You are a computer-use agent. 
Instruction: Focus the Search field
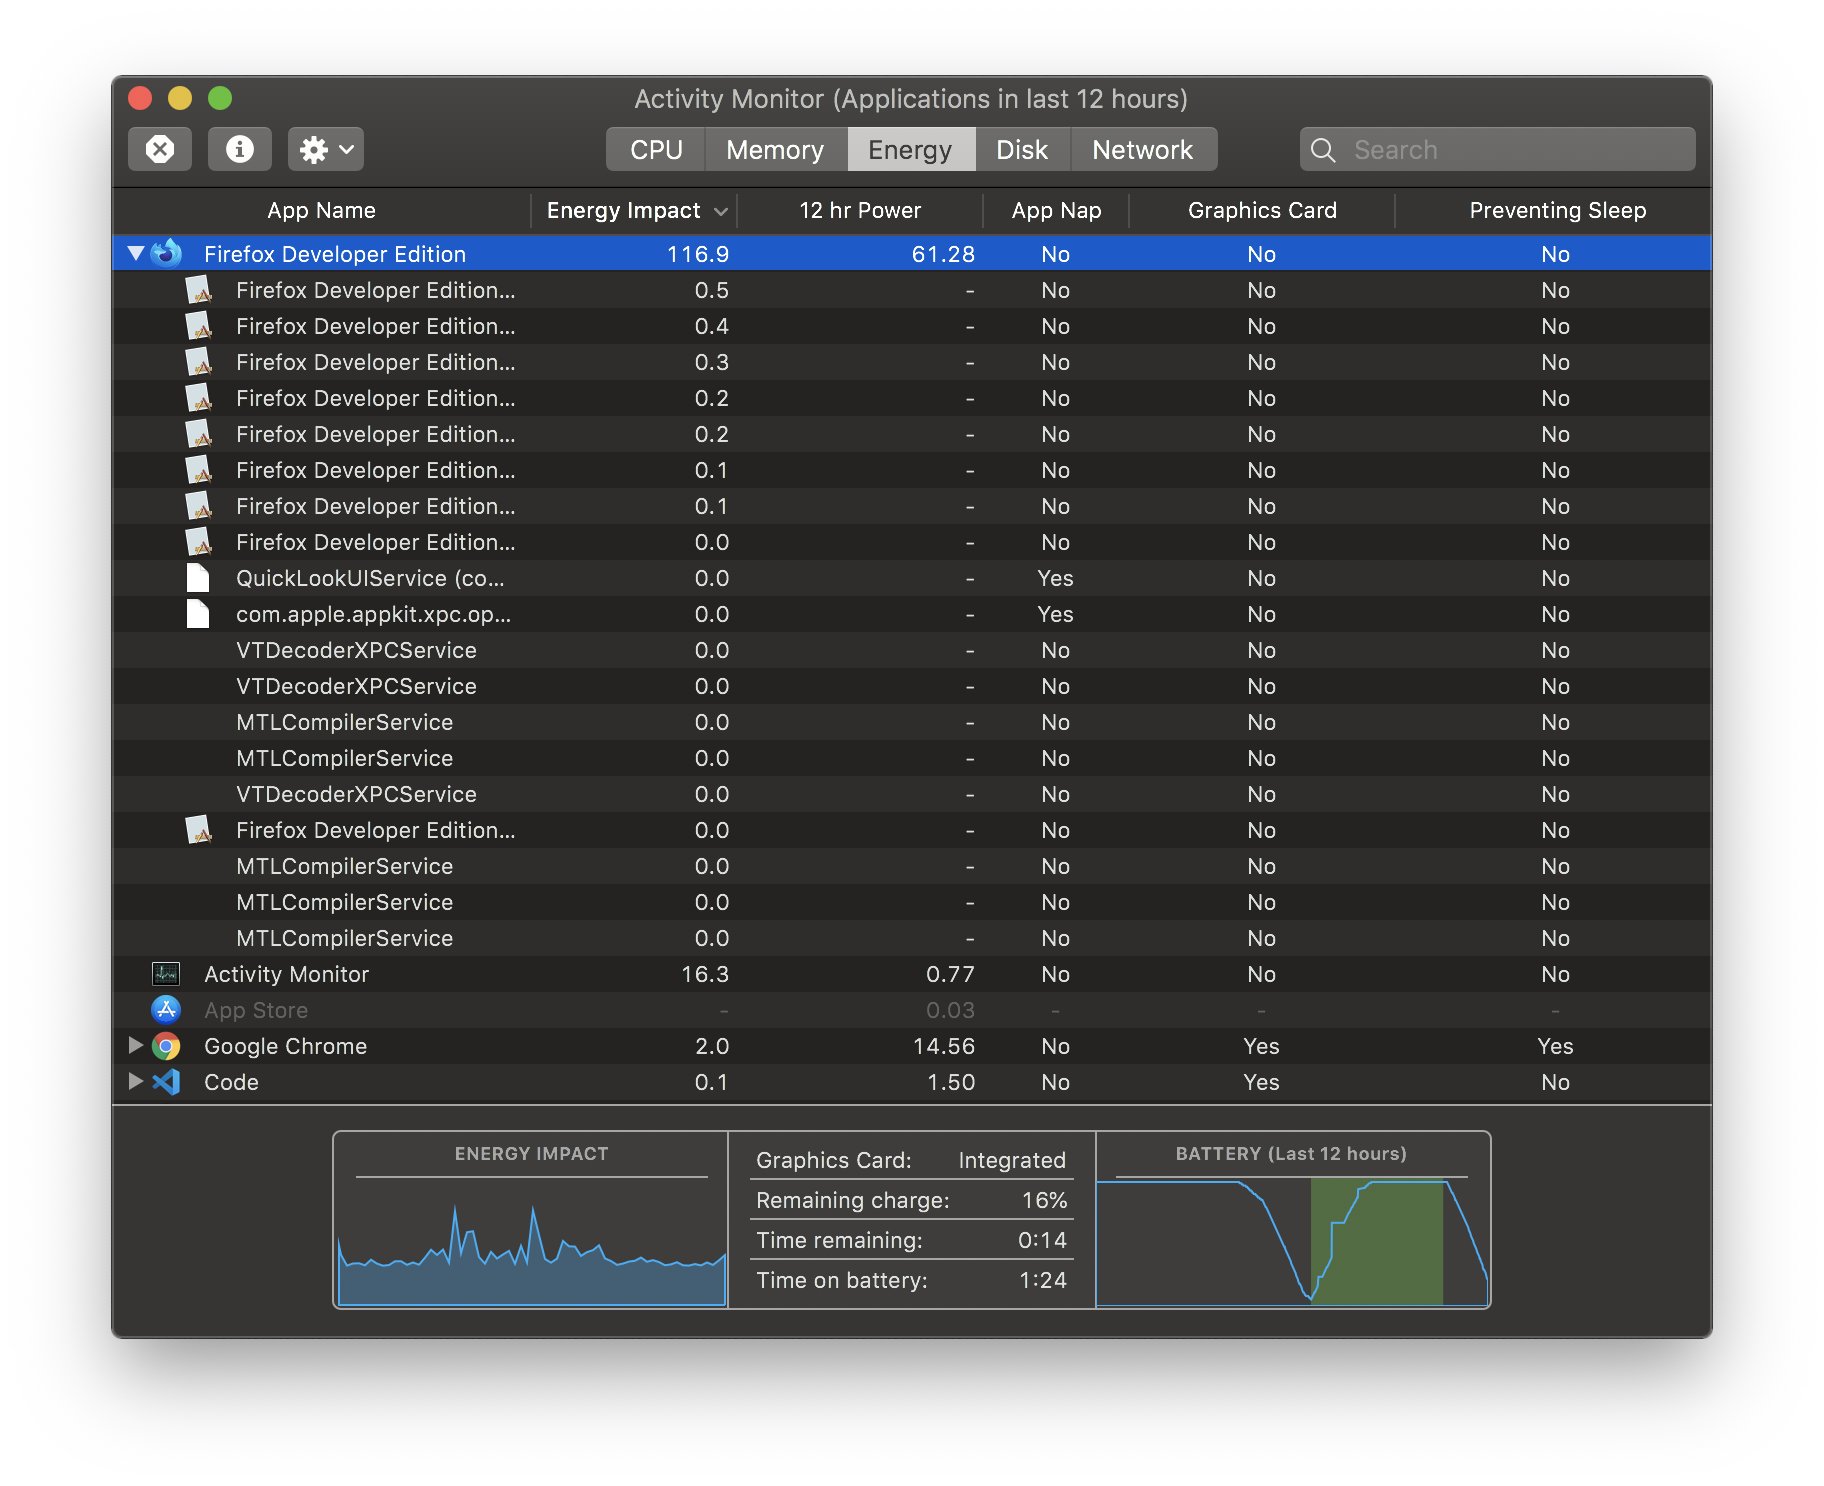tap(1497, 150)
